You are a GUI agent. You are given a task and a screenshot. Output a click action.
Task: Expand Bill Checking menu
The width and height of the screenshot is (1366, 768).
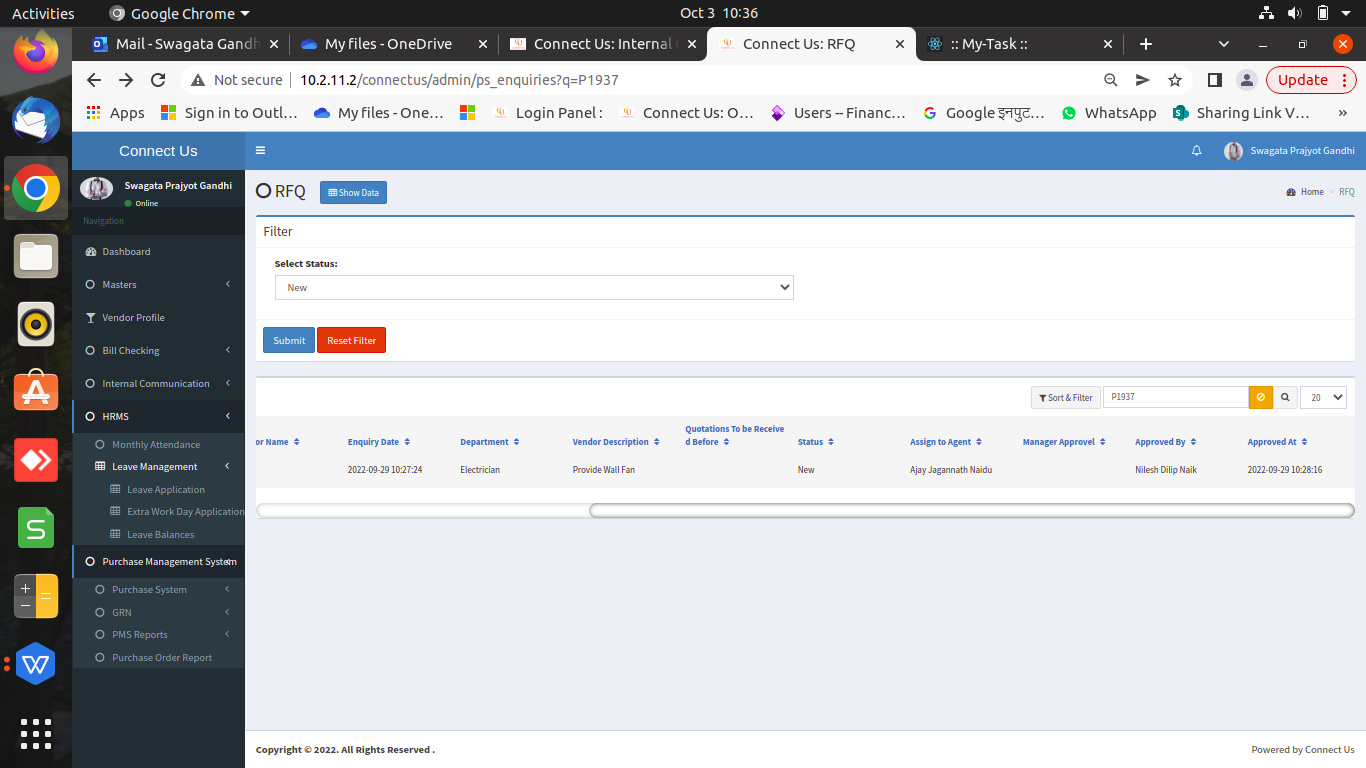click(158, 351)
